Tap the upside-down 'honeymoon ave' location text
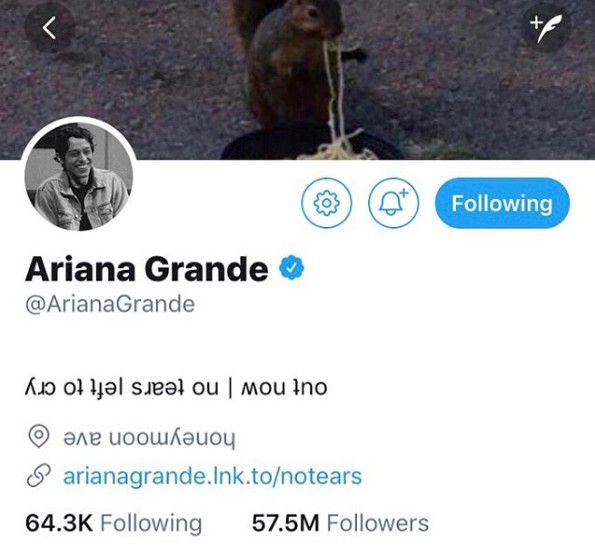Viewport: 595px width, 553px height. (149, 439)
